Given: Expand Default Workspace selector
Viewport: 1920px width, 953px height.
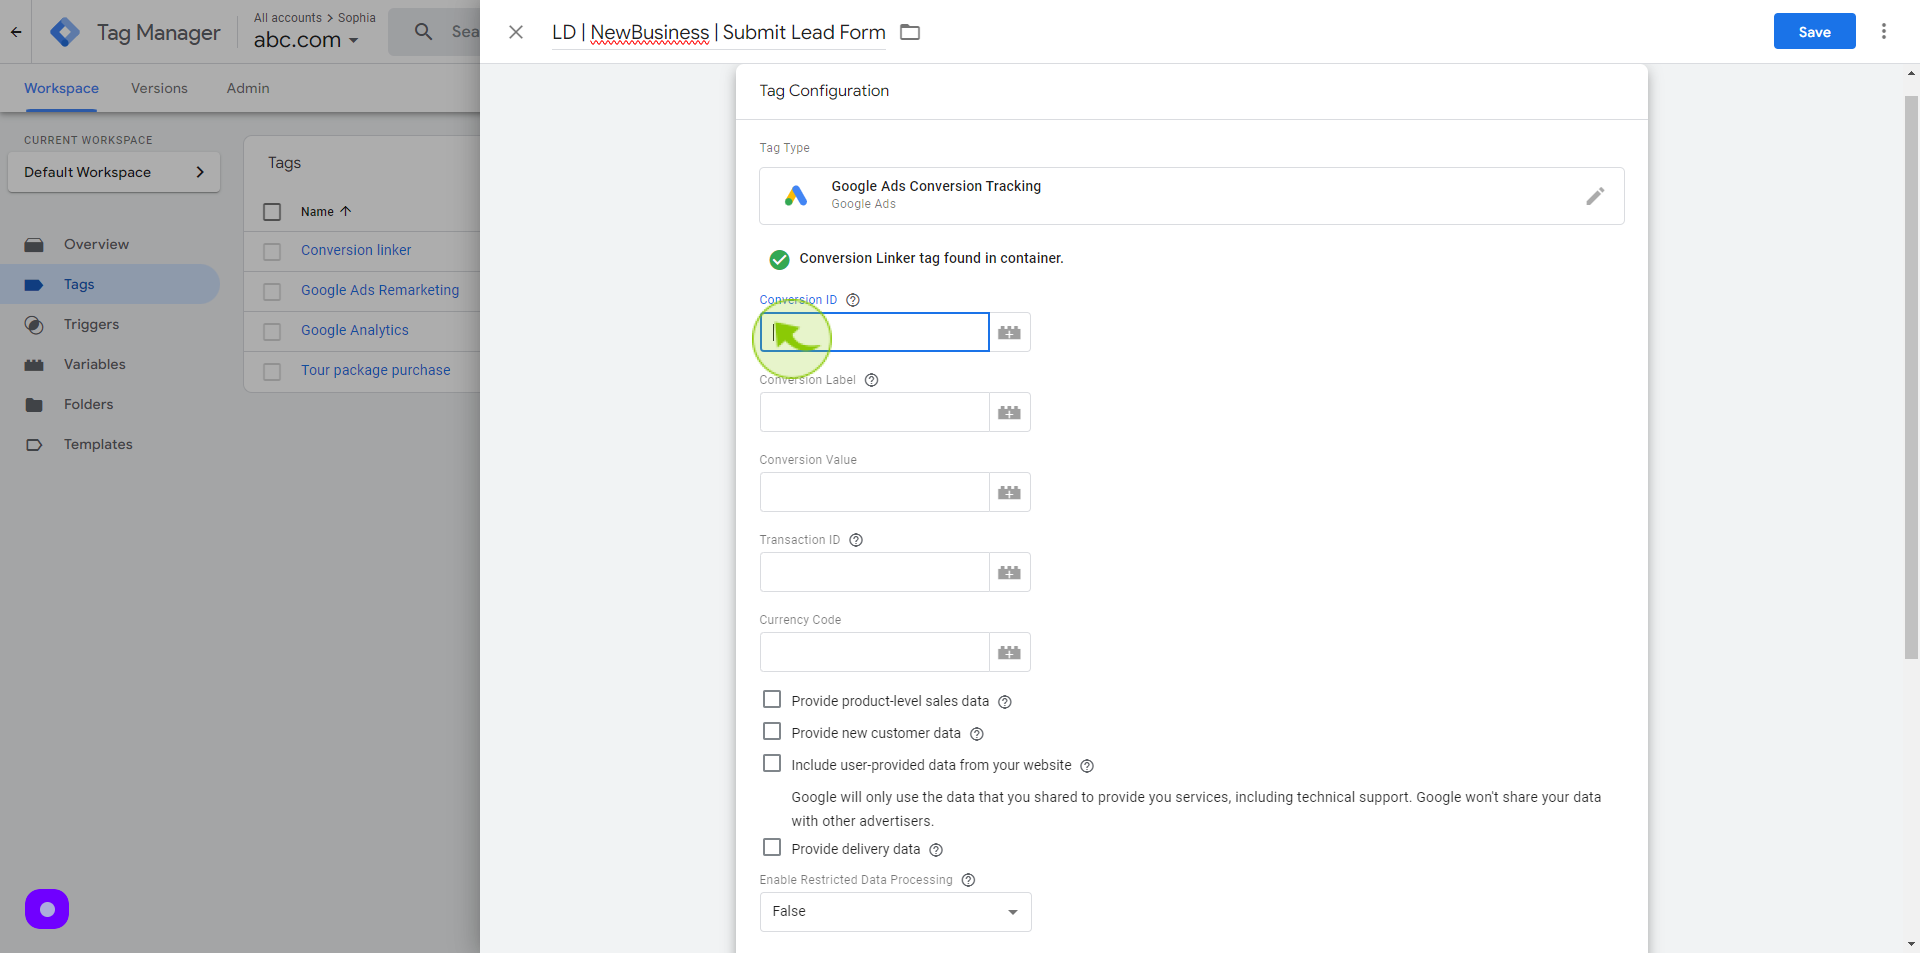Looking at the screenshot, I should pos(114,172).
